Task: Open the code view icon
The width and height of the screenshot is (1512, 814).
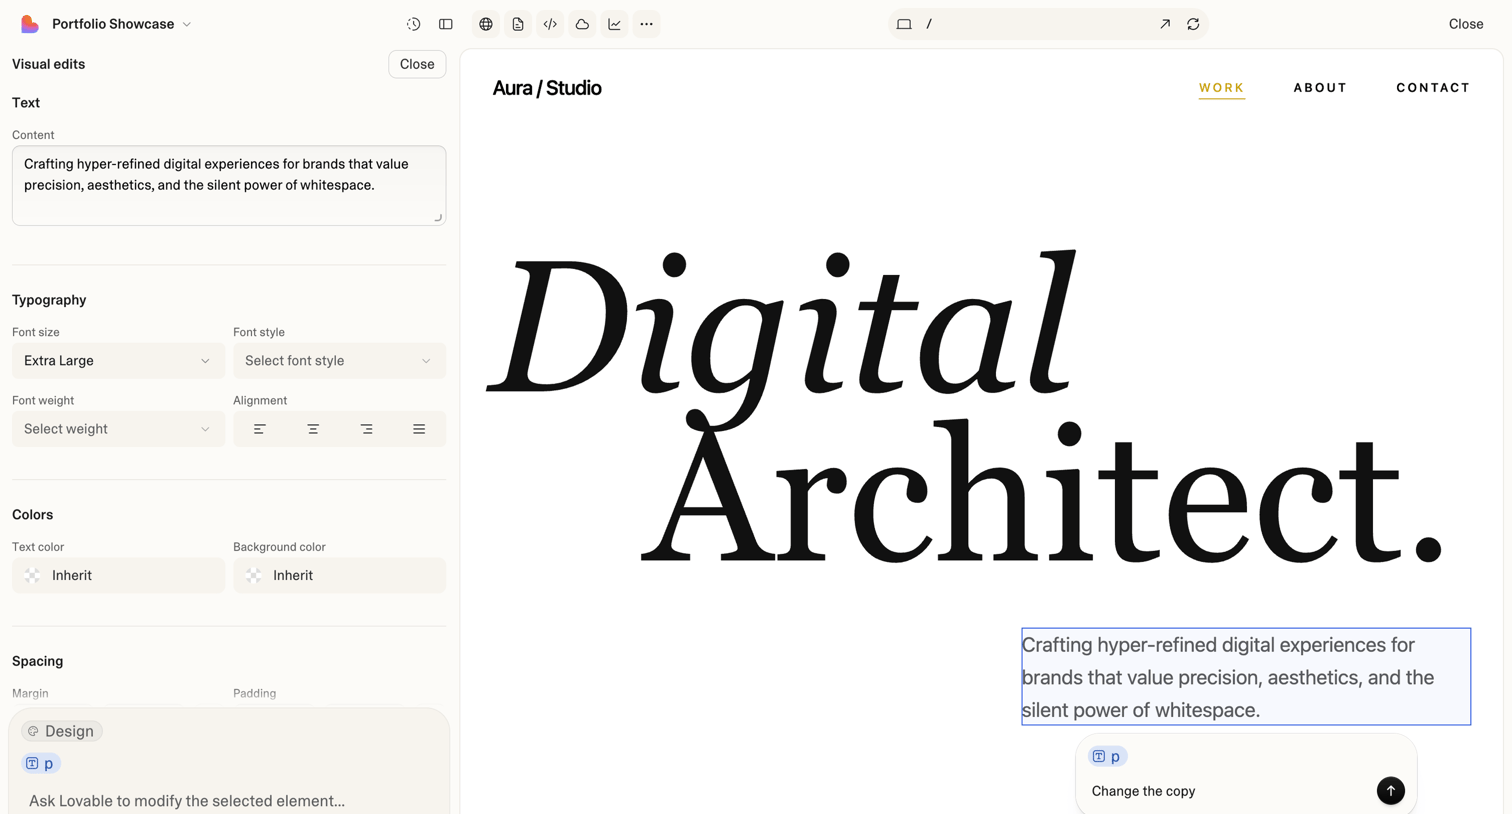Action: (x=550, y=24)
